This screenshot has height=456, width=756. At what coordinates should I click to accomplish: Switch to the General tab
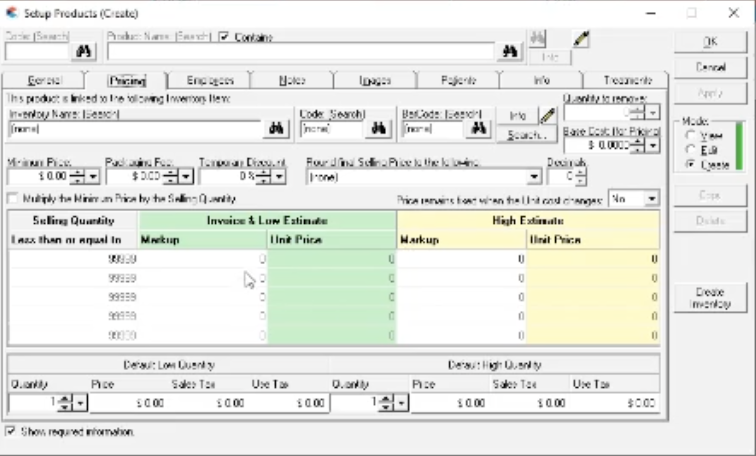(x=45, y=80)
